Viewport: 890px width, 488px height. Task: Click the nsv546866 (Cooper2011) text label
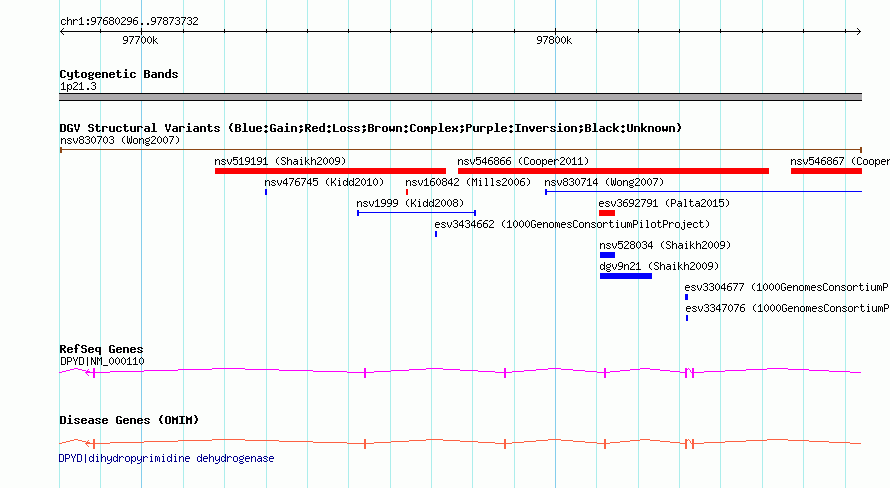[523, 161]
